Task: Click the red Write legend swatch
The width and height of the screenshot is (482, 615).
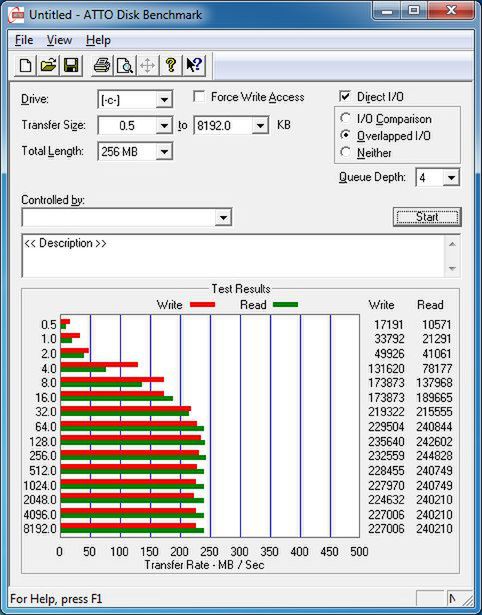Action: [x=202, y=304]
